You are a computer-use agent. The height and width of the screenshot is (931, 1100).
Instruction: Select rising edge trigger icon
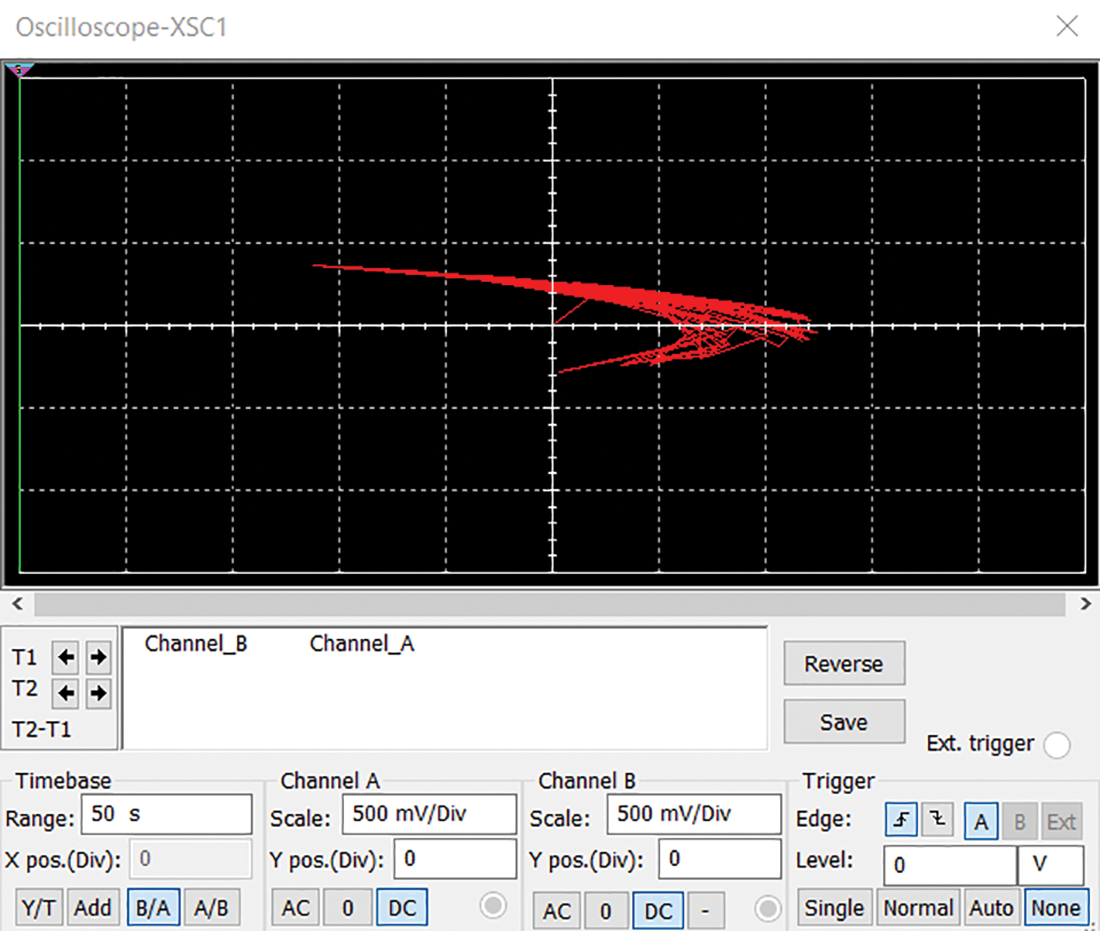pyautogui.click(x=900, y=821)
